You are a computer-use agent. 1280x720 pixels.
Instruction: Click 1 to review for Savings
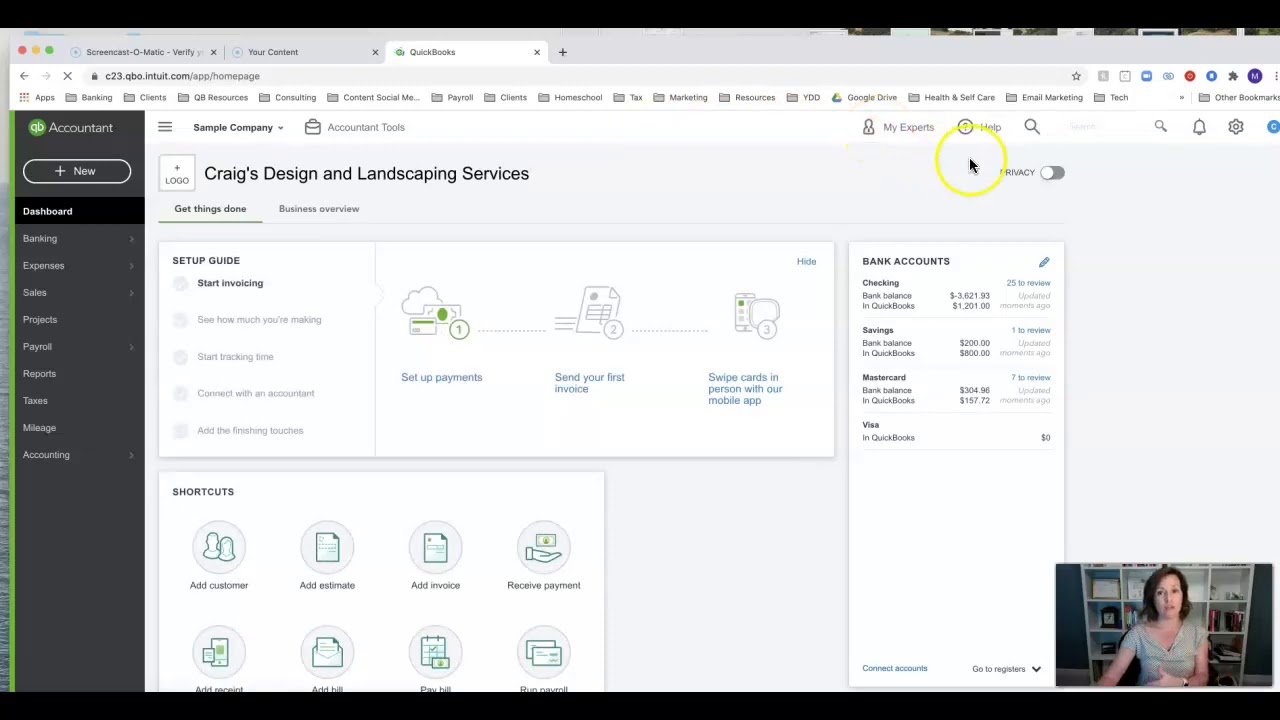1030,330
